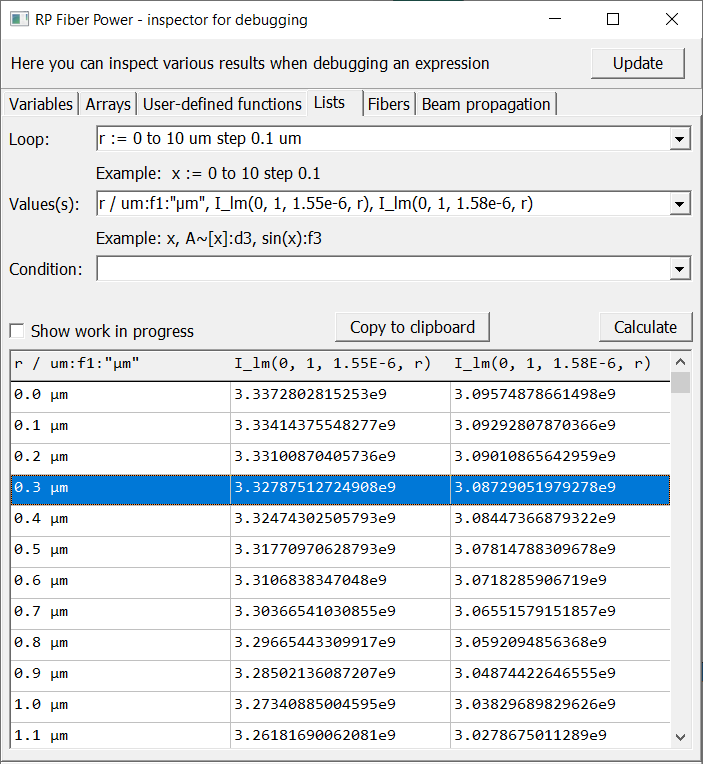Click the scroll down arrow of results
This screenshot has height=764, width=703.
681,737
